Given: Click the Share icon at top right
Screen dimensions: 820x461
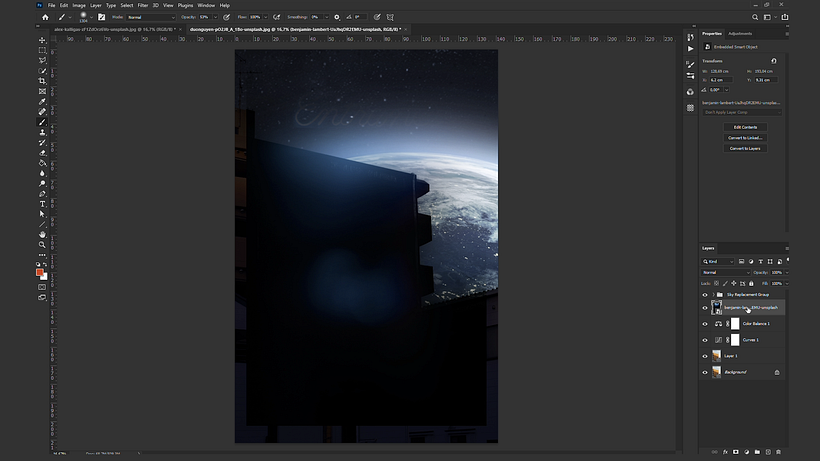Looking at the screenshot, I should (785, 17).
